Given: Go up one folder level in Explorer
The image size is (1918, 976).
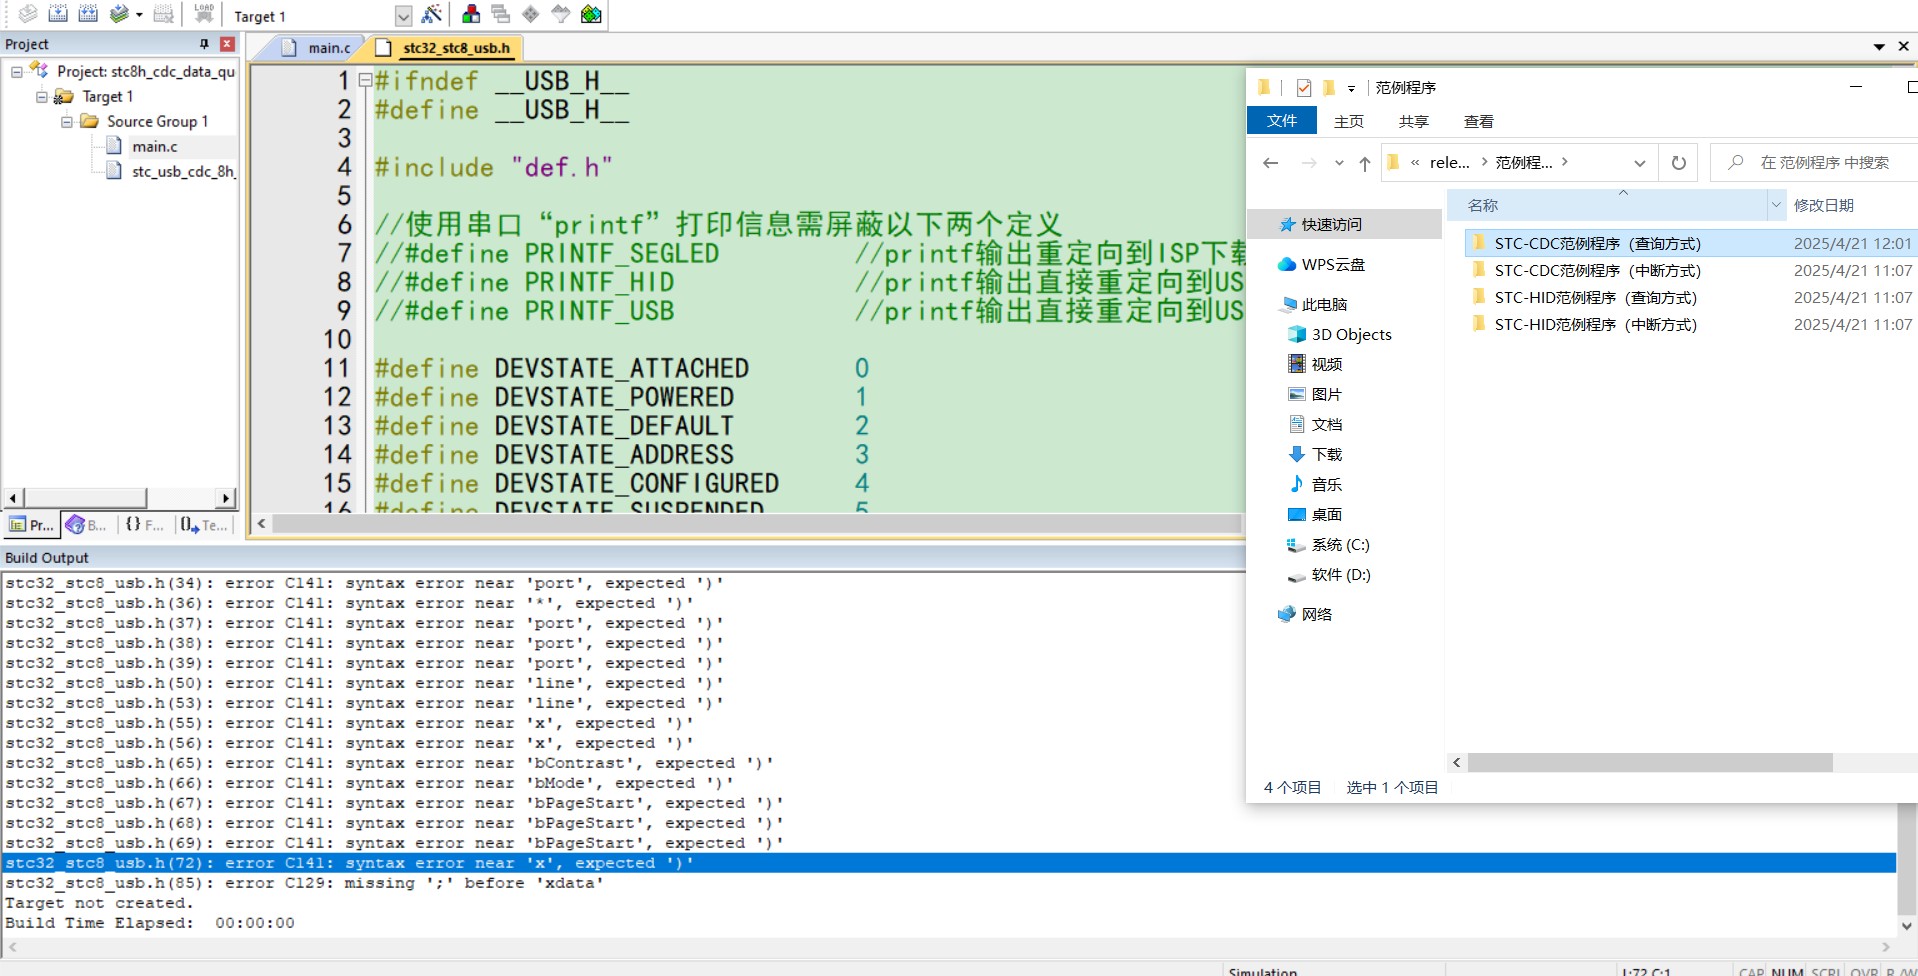Looking at the screenshot, I should [x=1365, y=163].
